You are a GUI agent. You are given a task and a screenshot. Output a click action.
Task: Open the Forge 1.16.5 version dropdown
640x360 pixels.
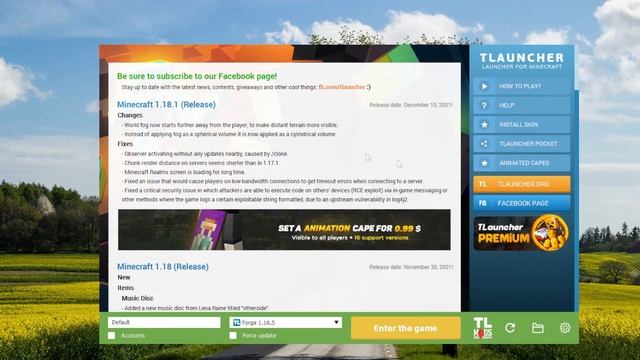285,322
